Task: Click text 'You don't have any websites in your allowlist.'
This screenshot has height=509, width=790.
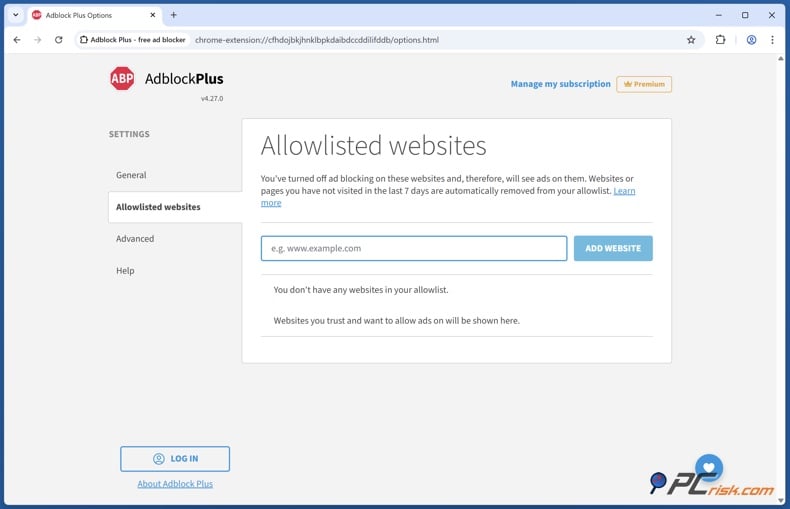Action: pyautogui.click(x=361, y=290)
